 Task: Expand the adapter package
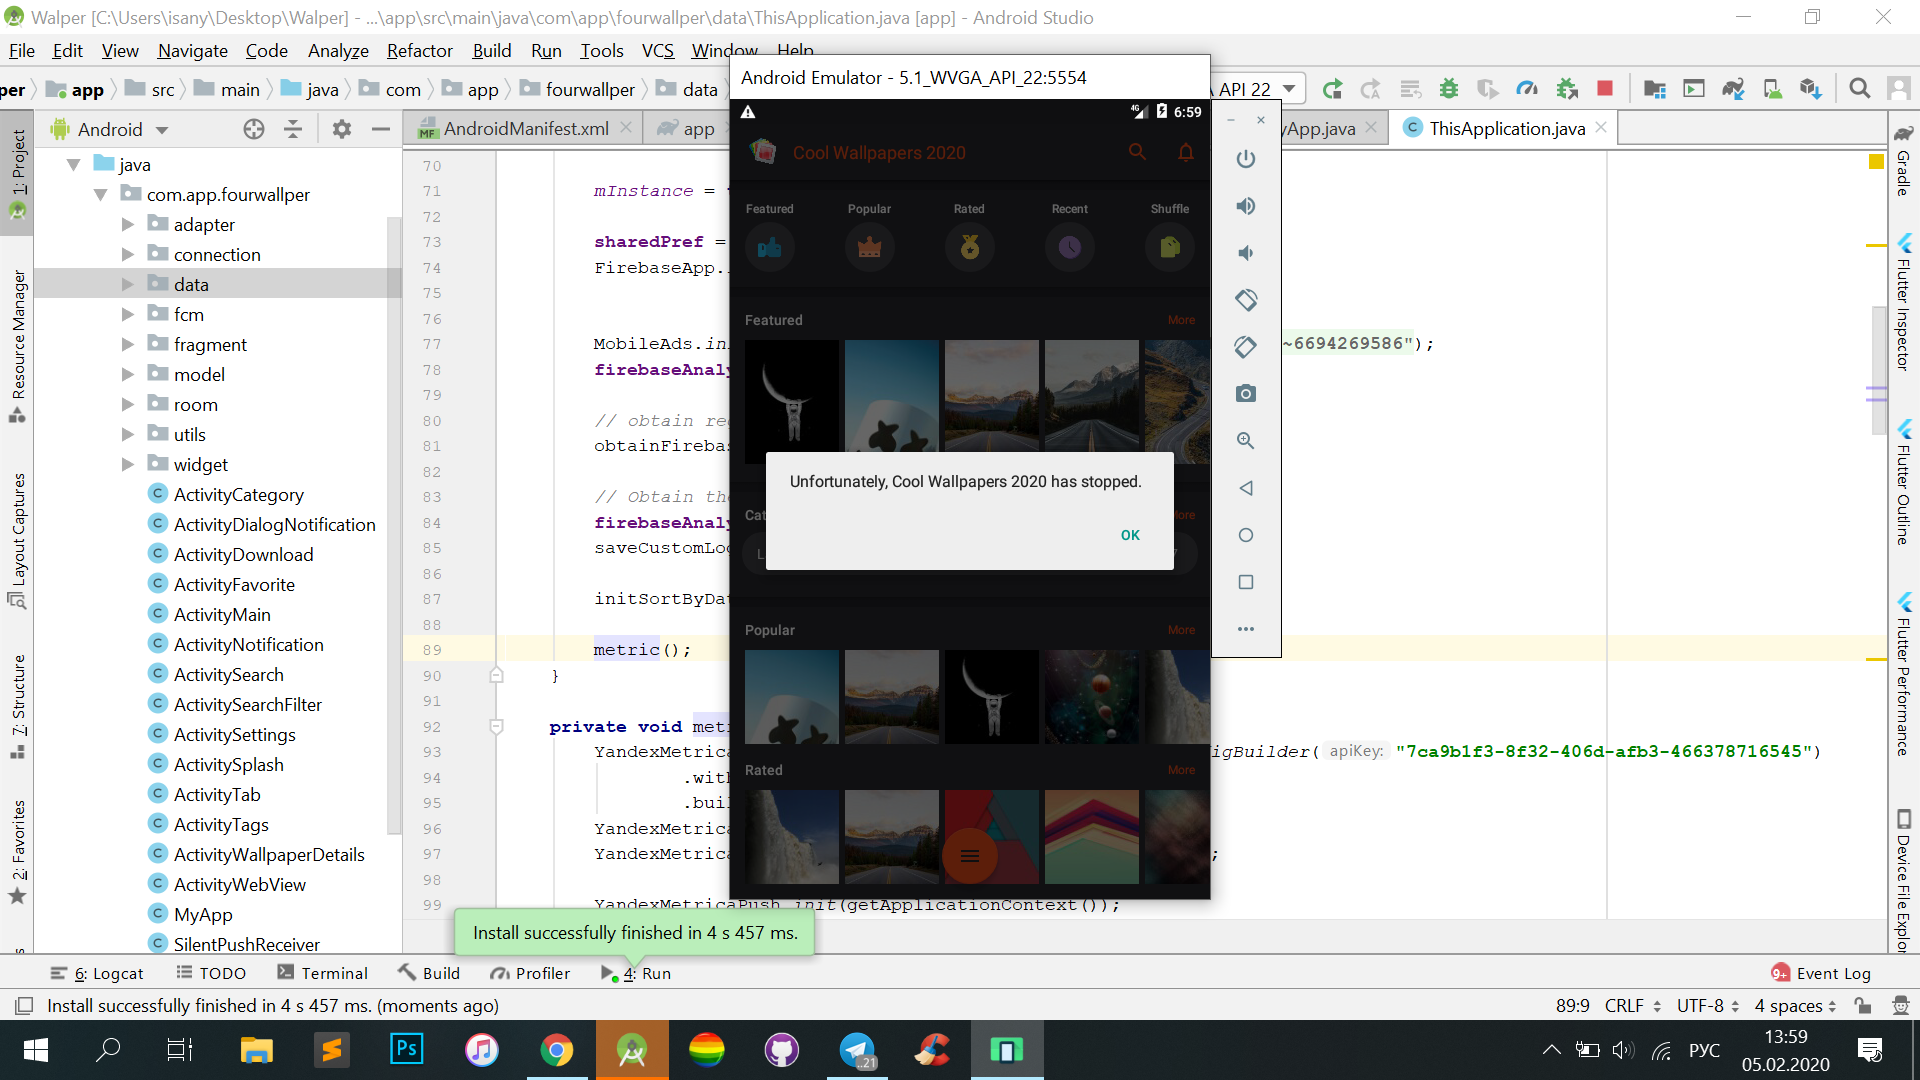click(x=128, y=225)
